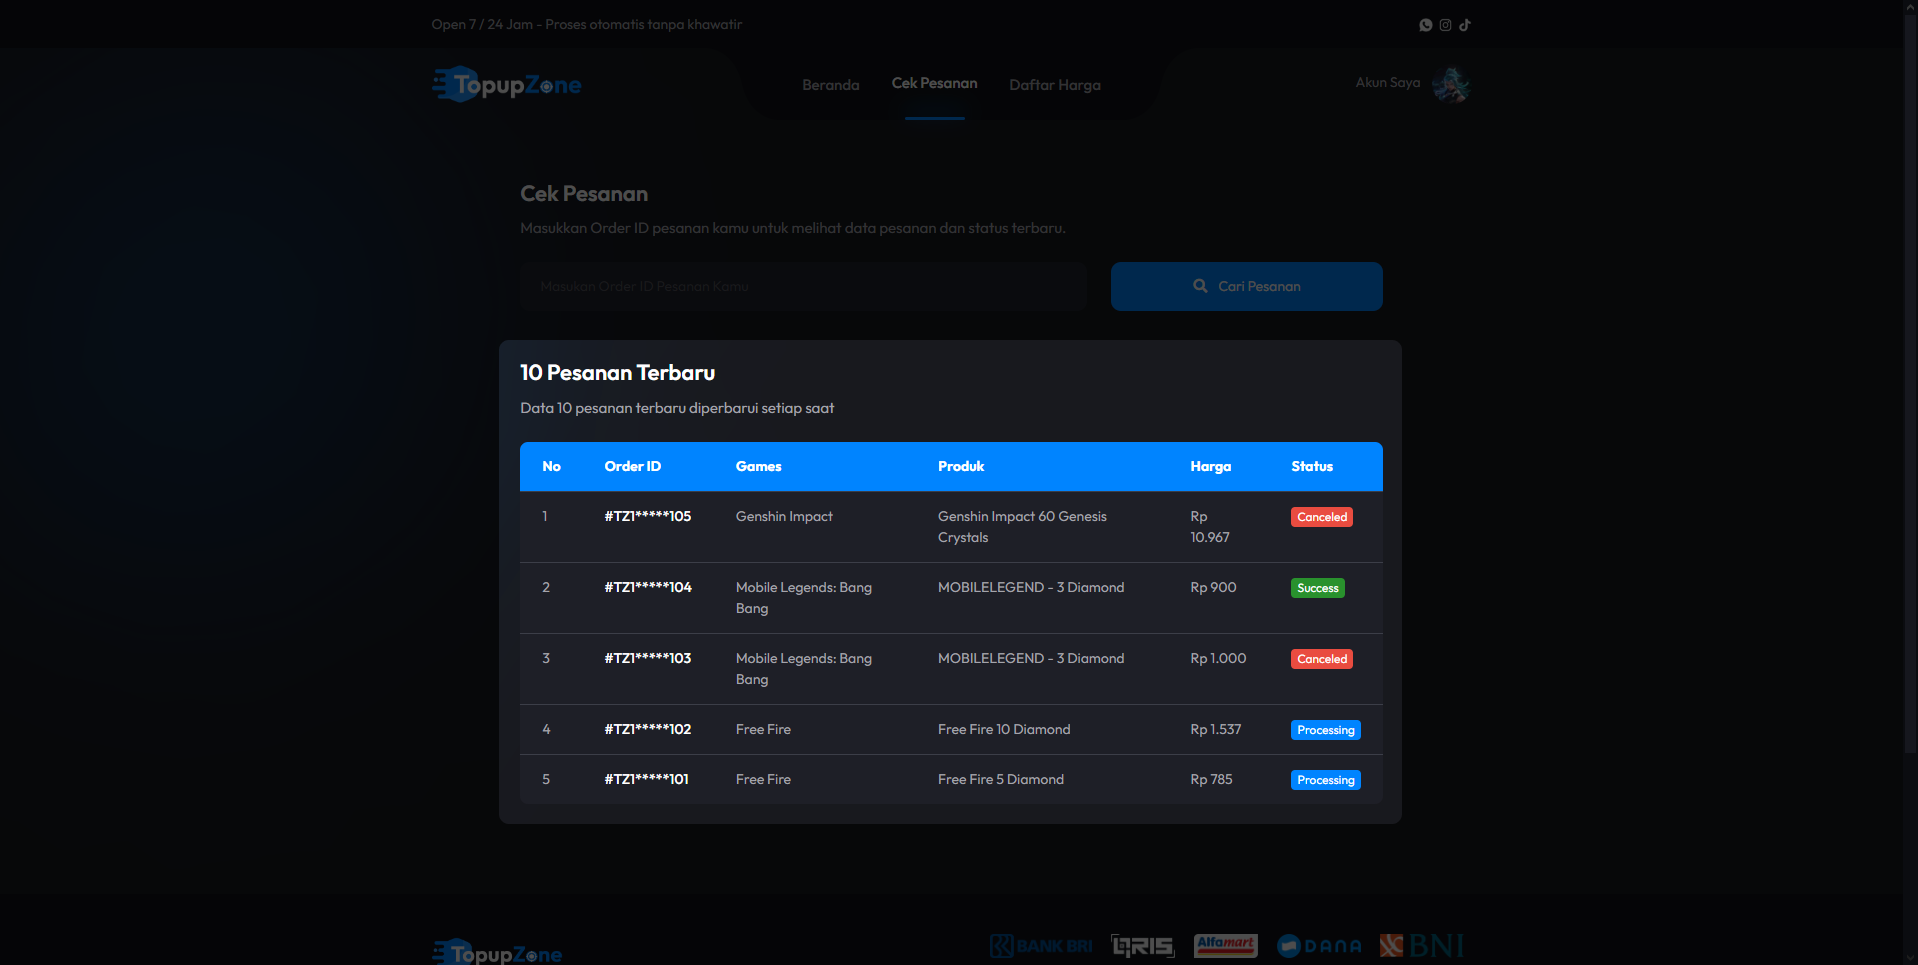The image size is (1918, 965).
Task: Click the Canceled badge for order 103
Action: click(1322, 659)
